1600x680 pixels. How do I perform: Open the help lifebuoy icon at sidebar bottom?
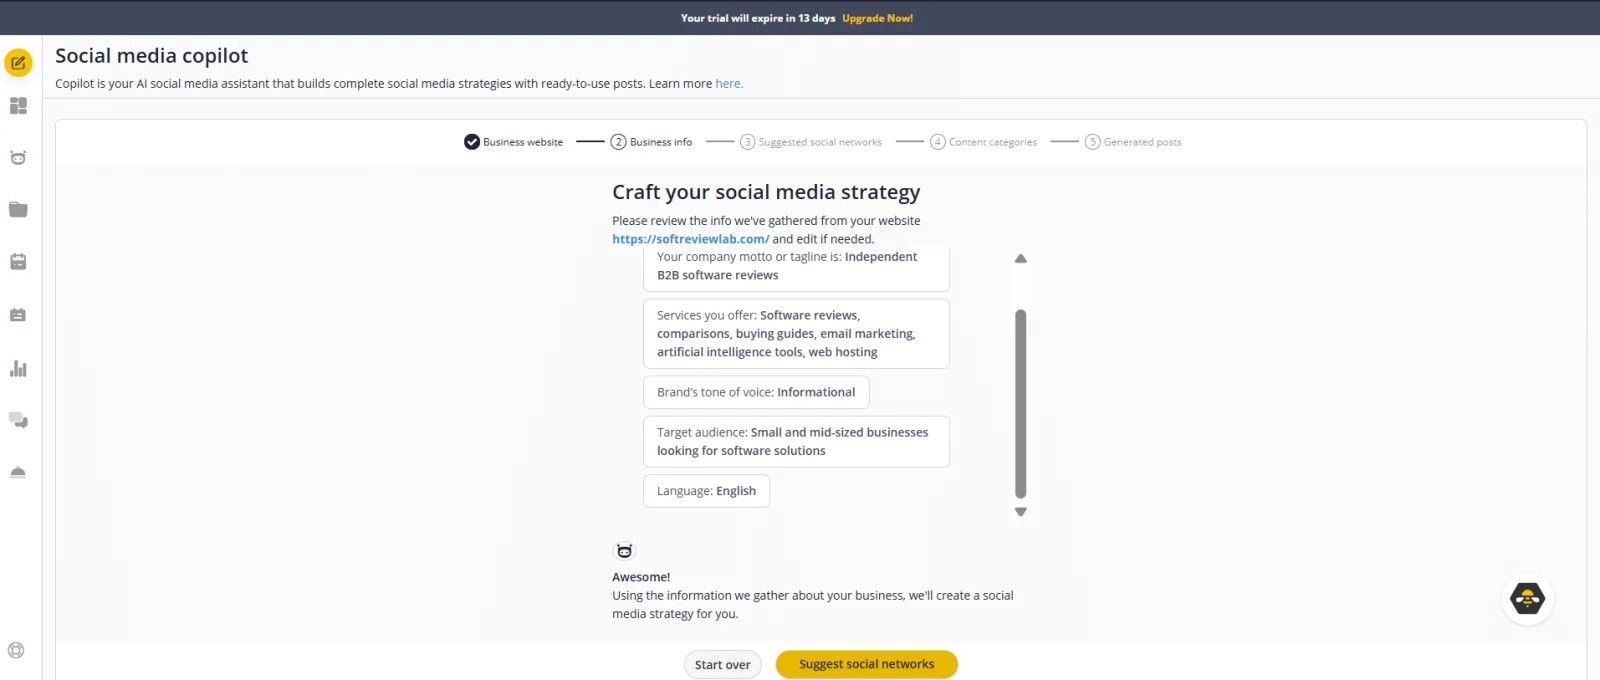16,651
